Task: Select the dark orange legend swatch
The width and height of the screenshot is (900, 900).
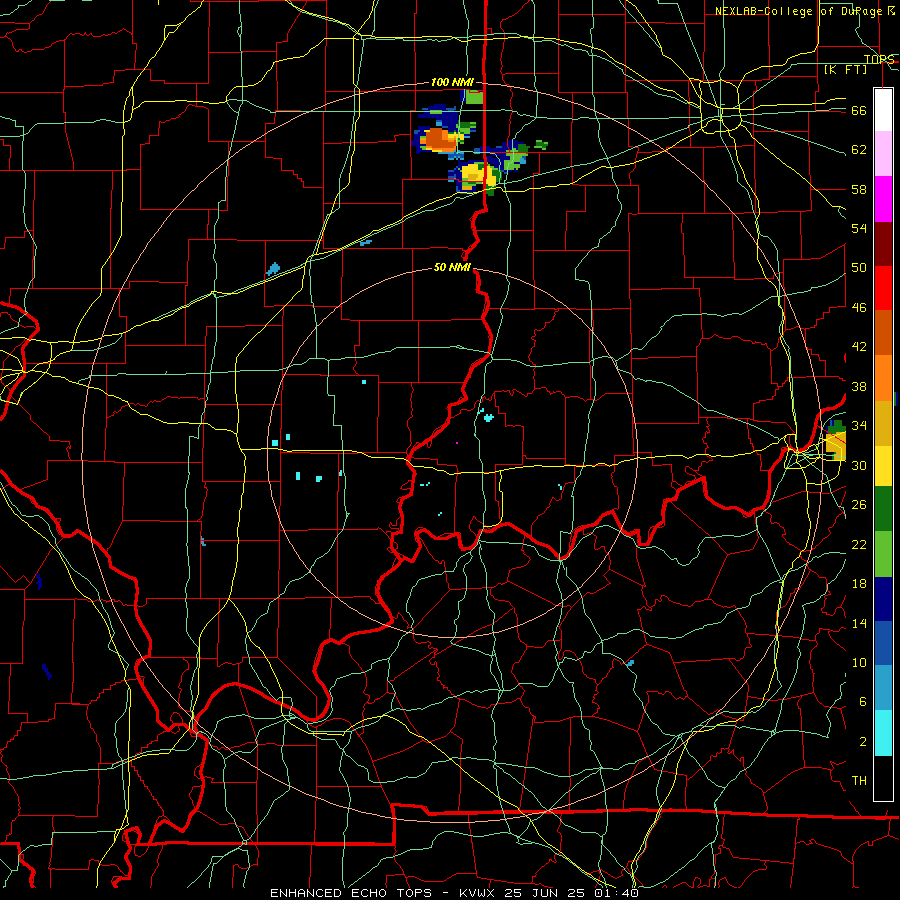Action: tap(883, 332)
